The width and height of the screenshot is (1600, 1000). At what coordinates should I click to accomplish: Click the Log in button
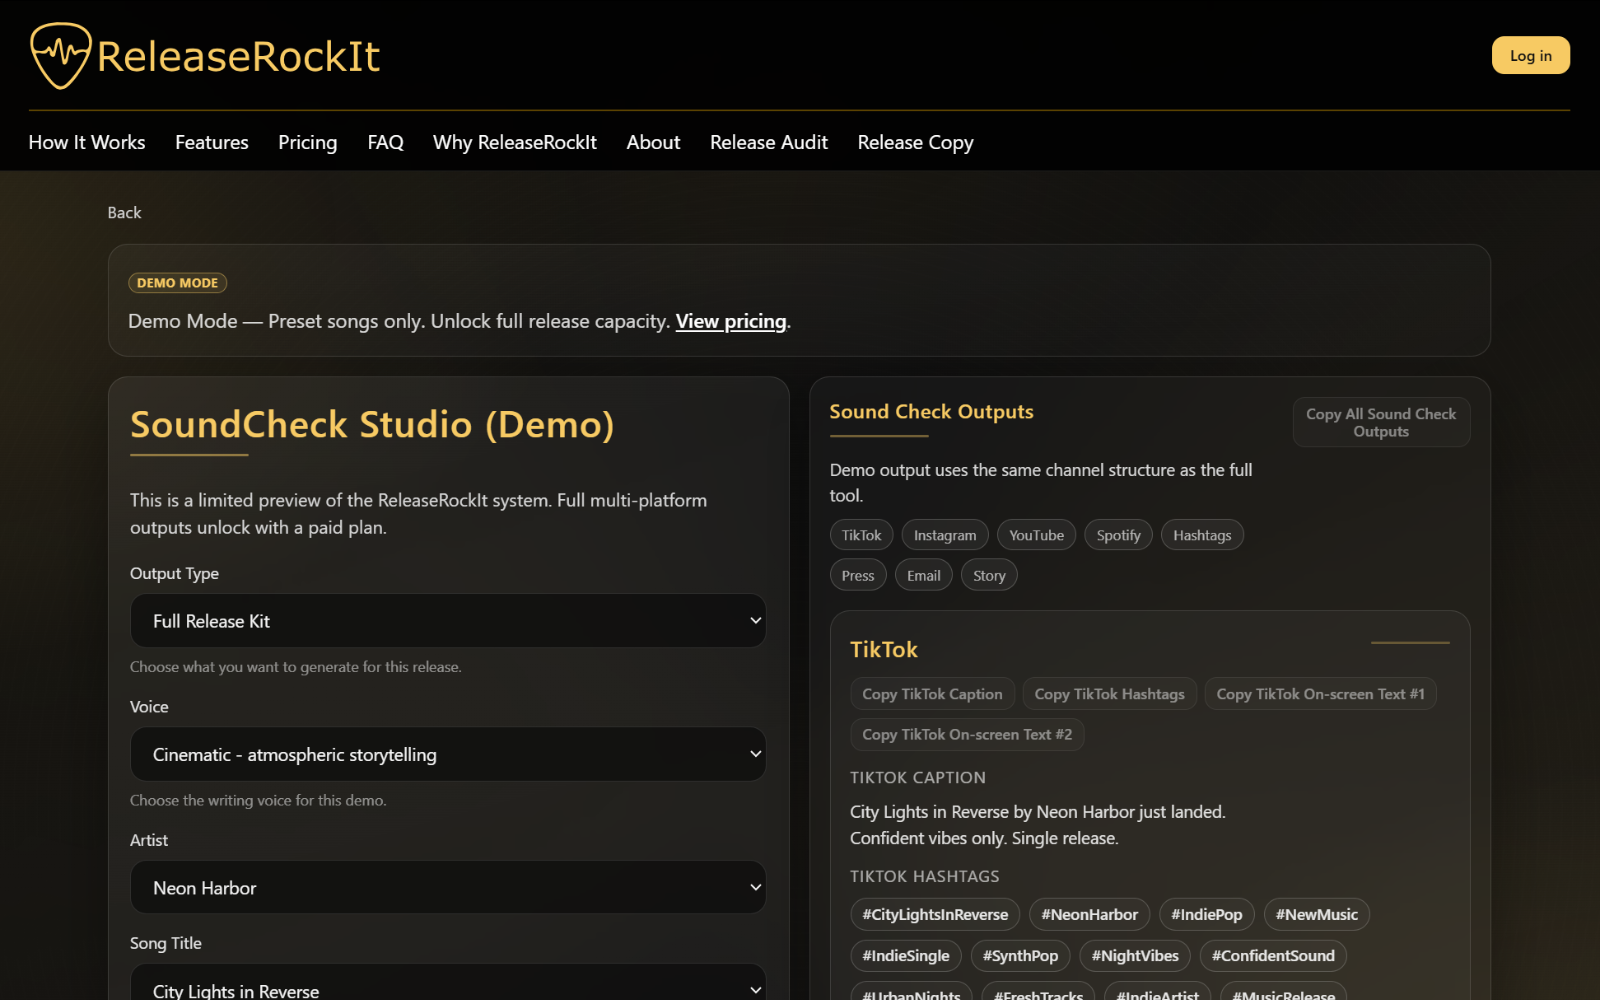[x=1530, y=55]
